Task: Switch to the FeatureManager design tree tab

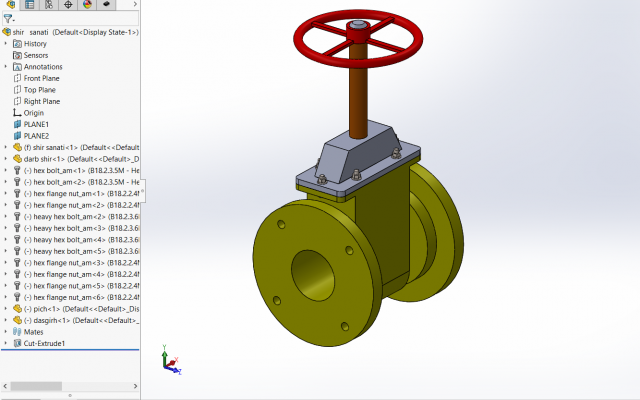Action: (10, 5)
